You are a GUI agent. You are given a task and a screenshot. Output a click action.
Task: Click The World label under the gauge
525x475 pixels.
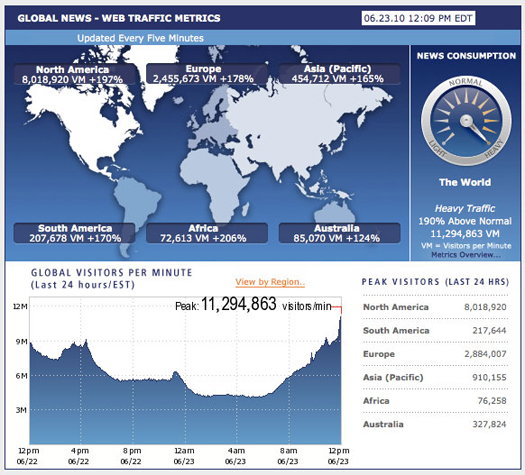coord(465,182)
